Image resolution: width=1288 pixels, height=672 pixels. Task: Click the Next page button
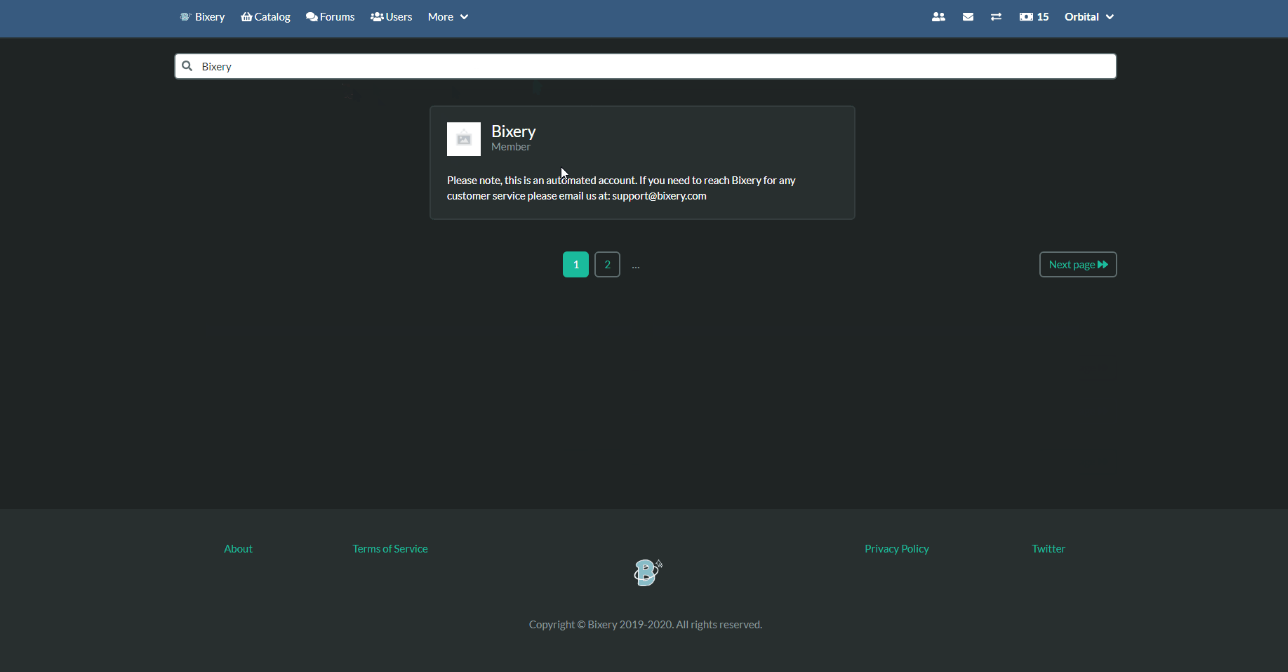pyautogui.click(x=1078, y=264)
